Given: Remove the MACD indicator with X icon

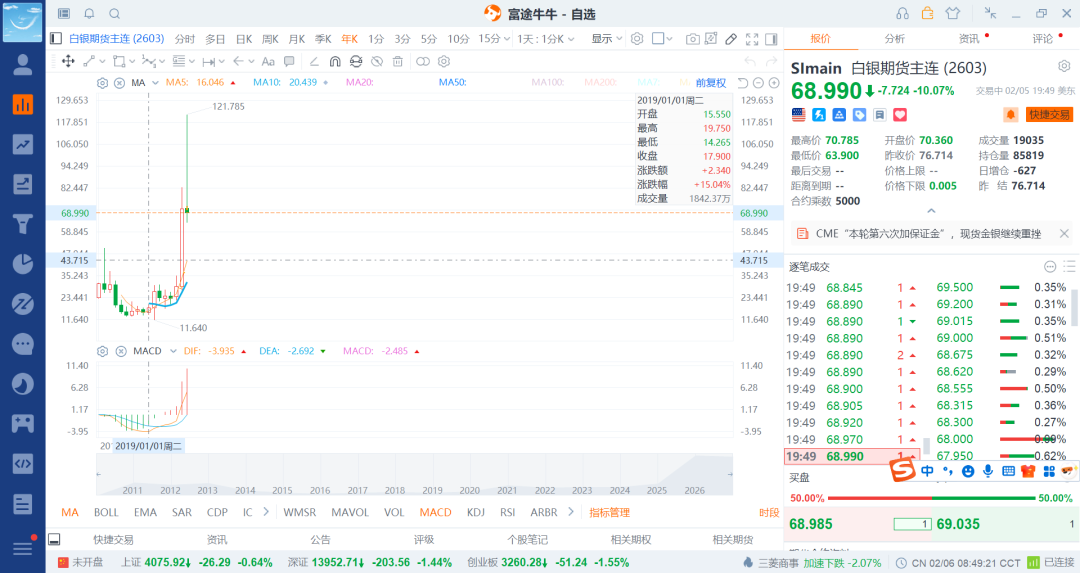Looking at the screenshot, I should coord(121,351).
